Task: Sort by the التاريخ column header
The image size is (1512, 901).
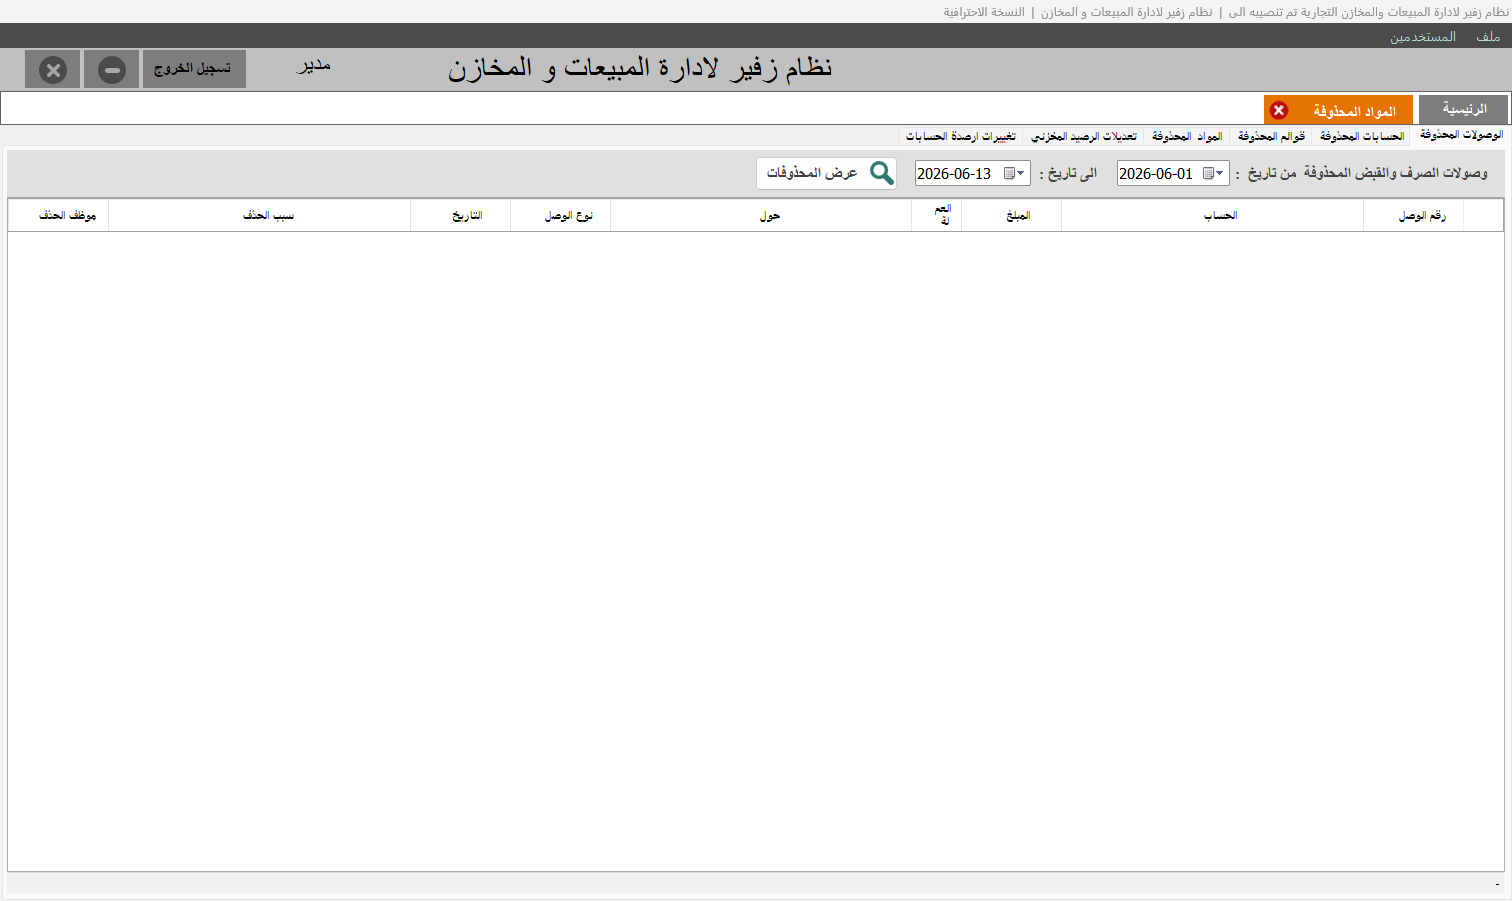Action: point(460,216)
